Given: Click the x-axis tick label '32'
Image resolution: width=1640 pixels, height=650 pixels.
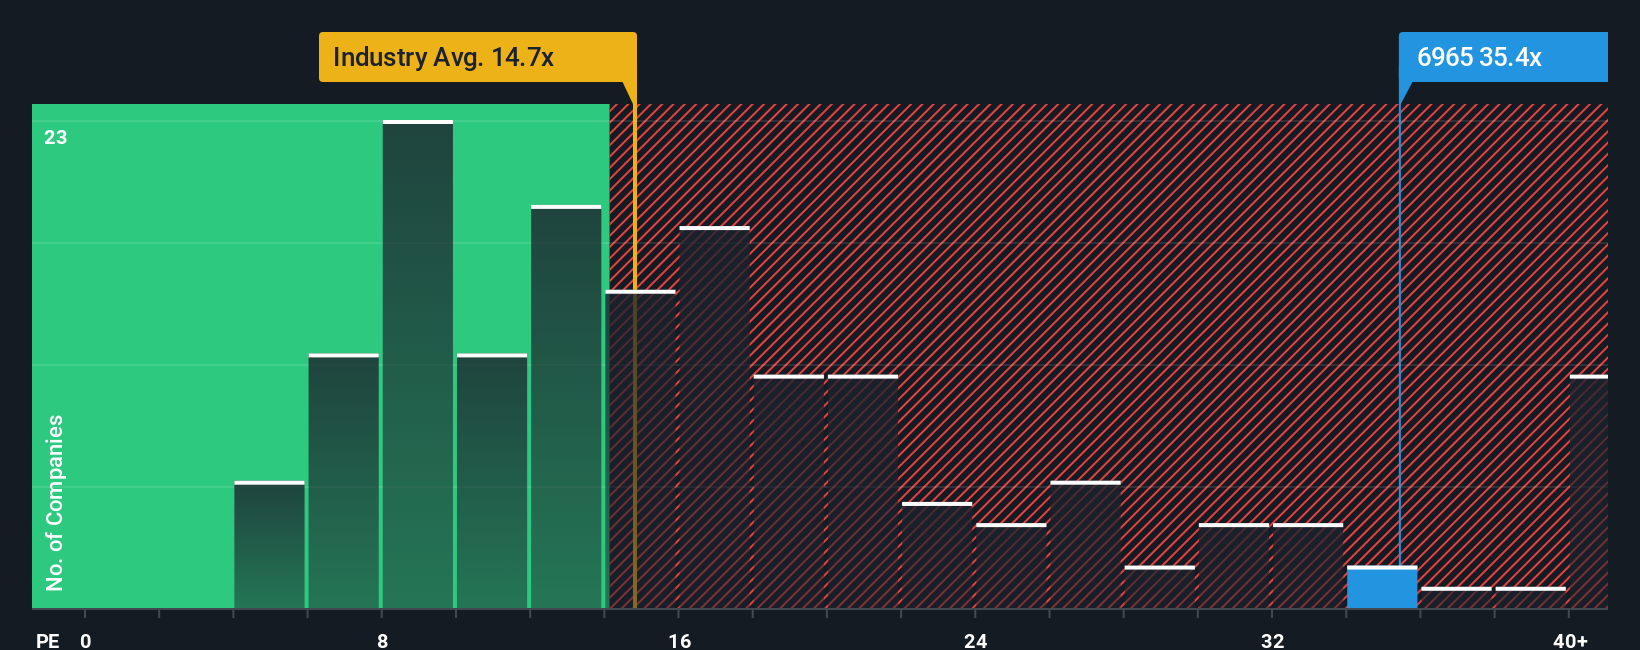Looking at the screenshot, I should (1272, 640).
